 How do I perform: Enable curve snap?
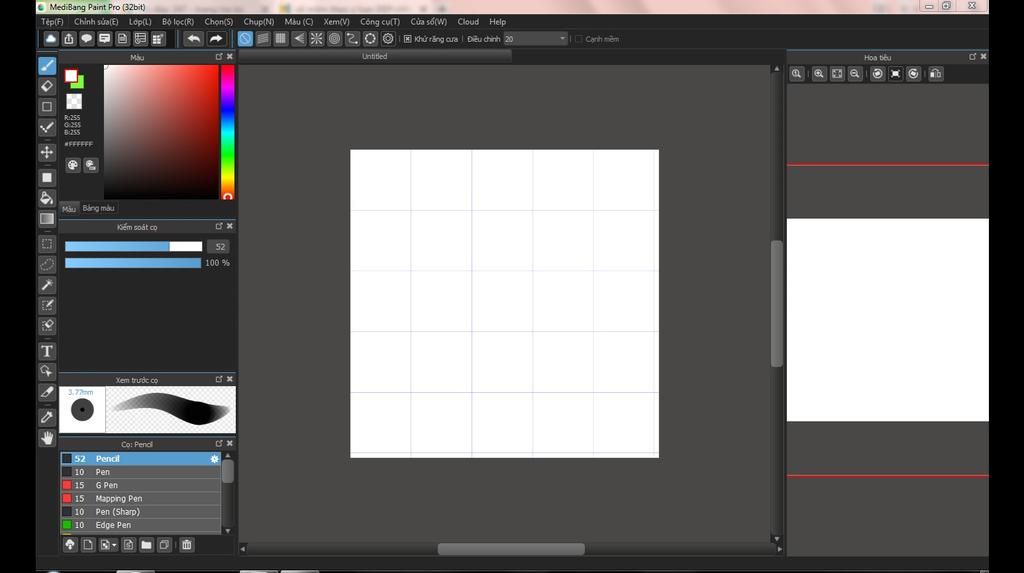coord(352,39)
